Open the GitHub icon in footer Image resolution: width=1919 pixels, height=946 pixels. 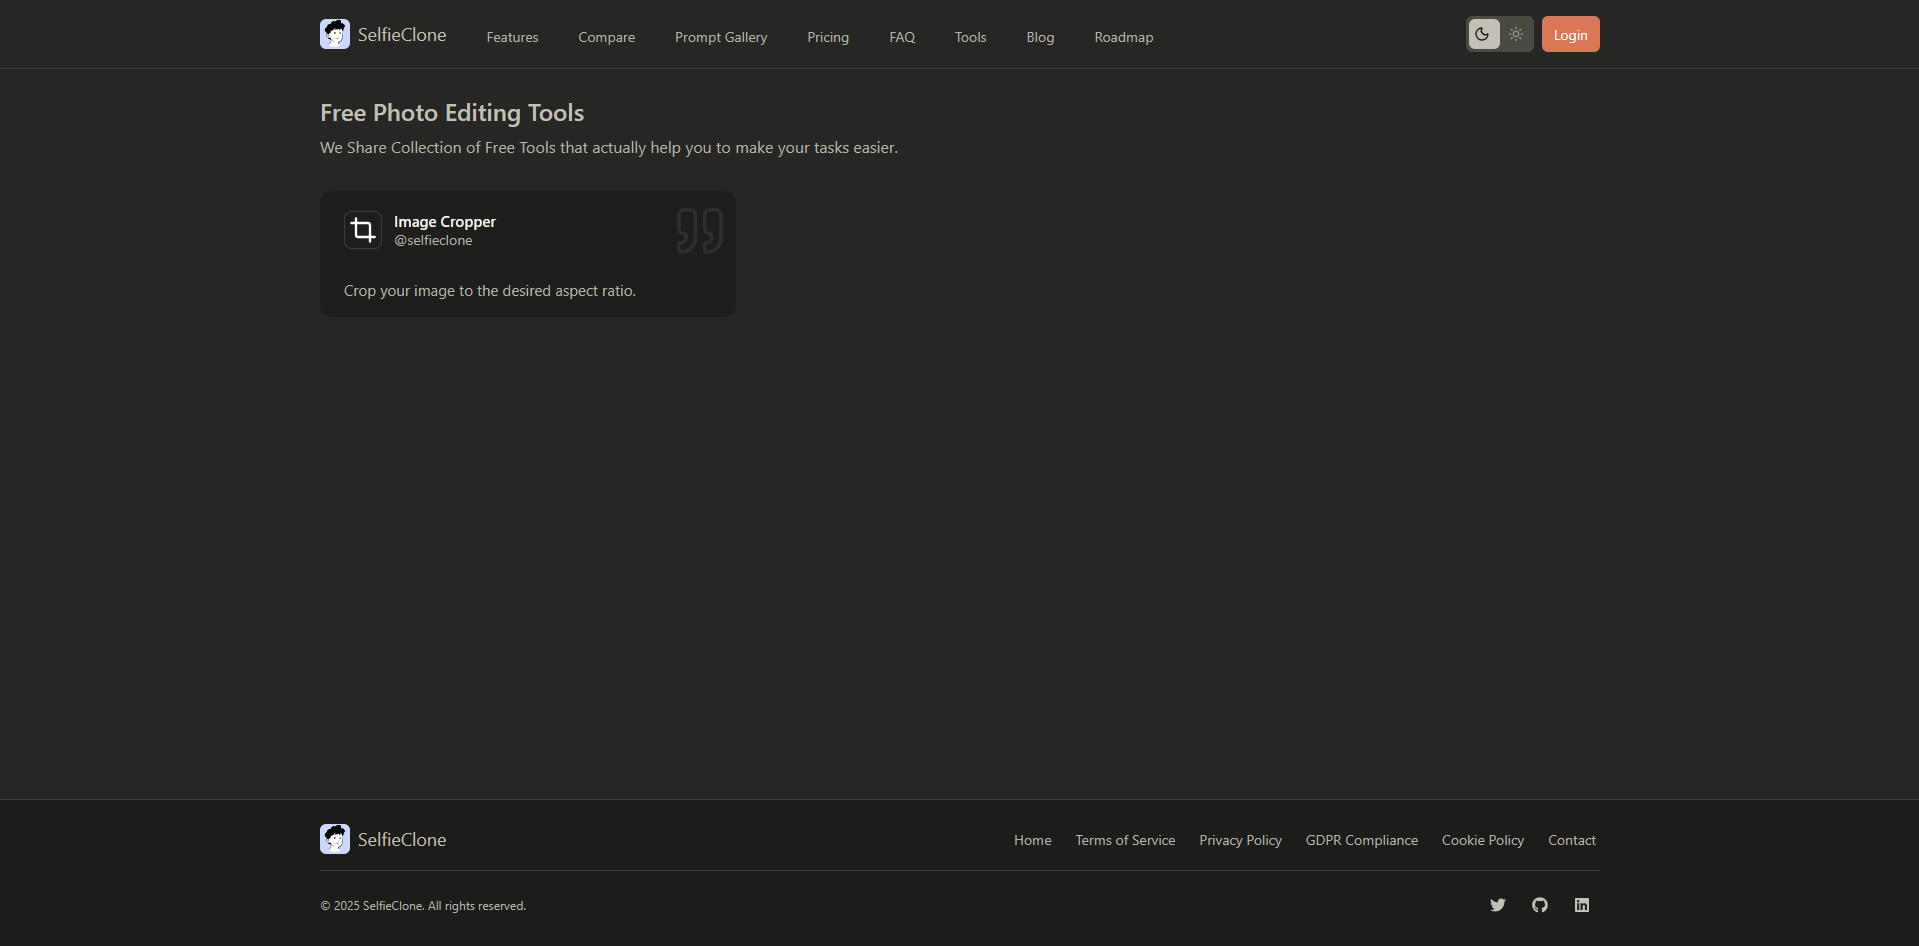pos(1539,905)
